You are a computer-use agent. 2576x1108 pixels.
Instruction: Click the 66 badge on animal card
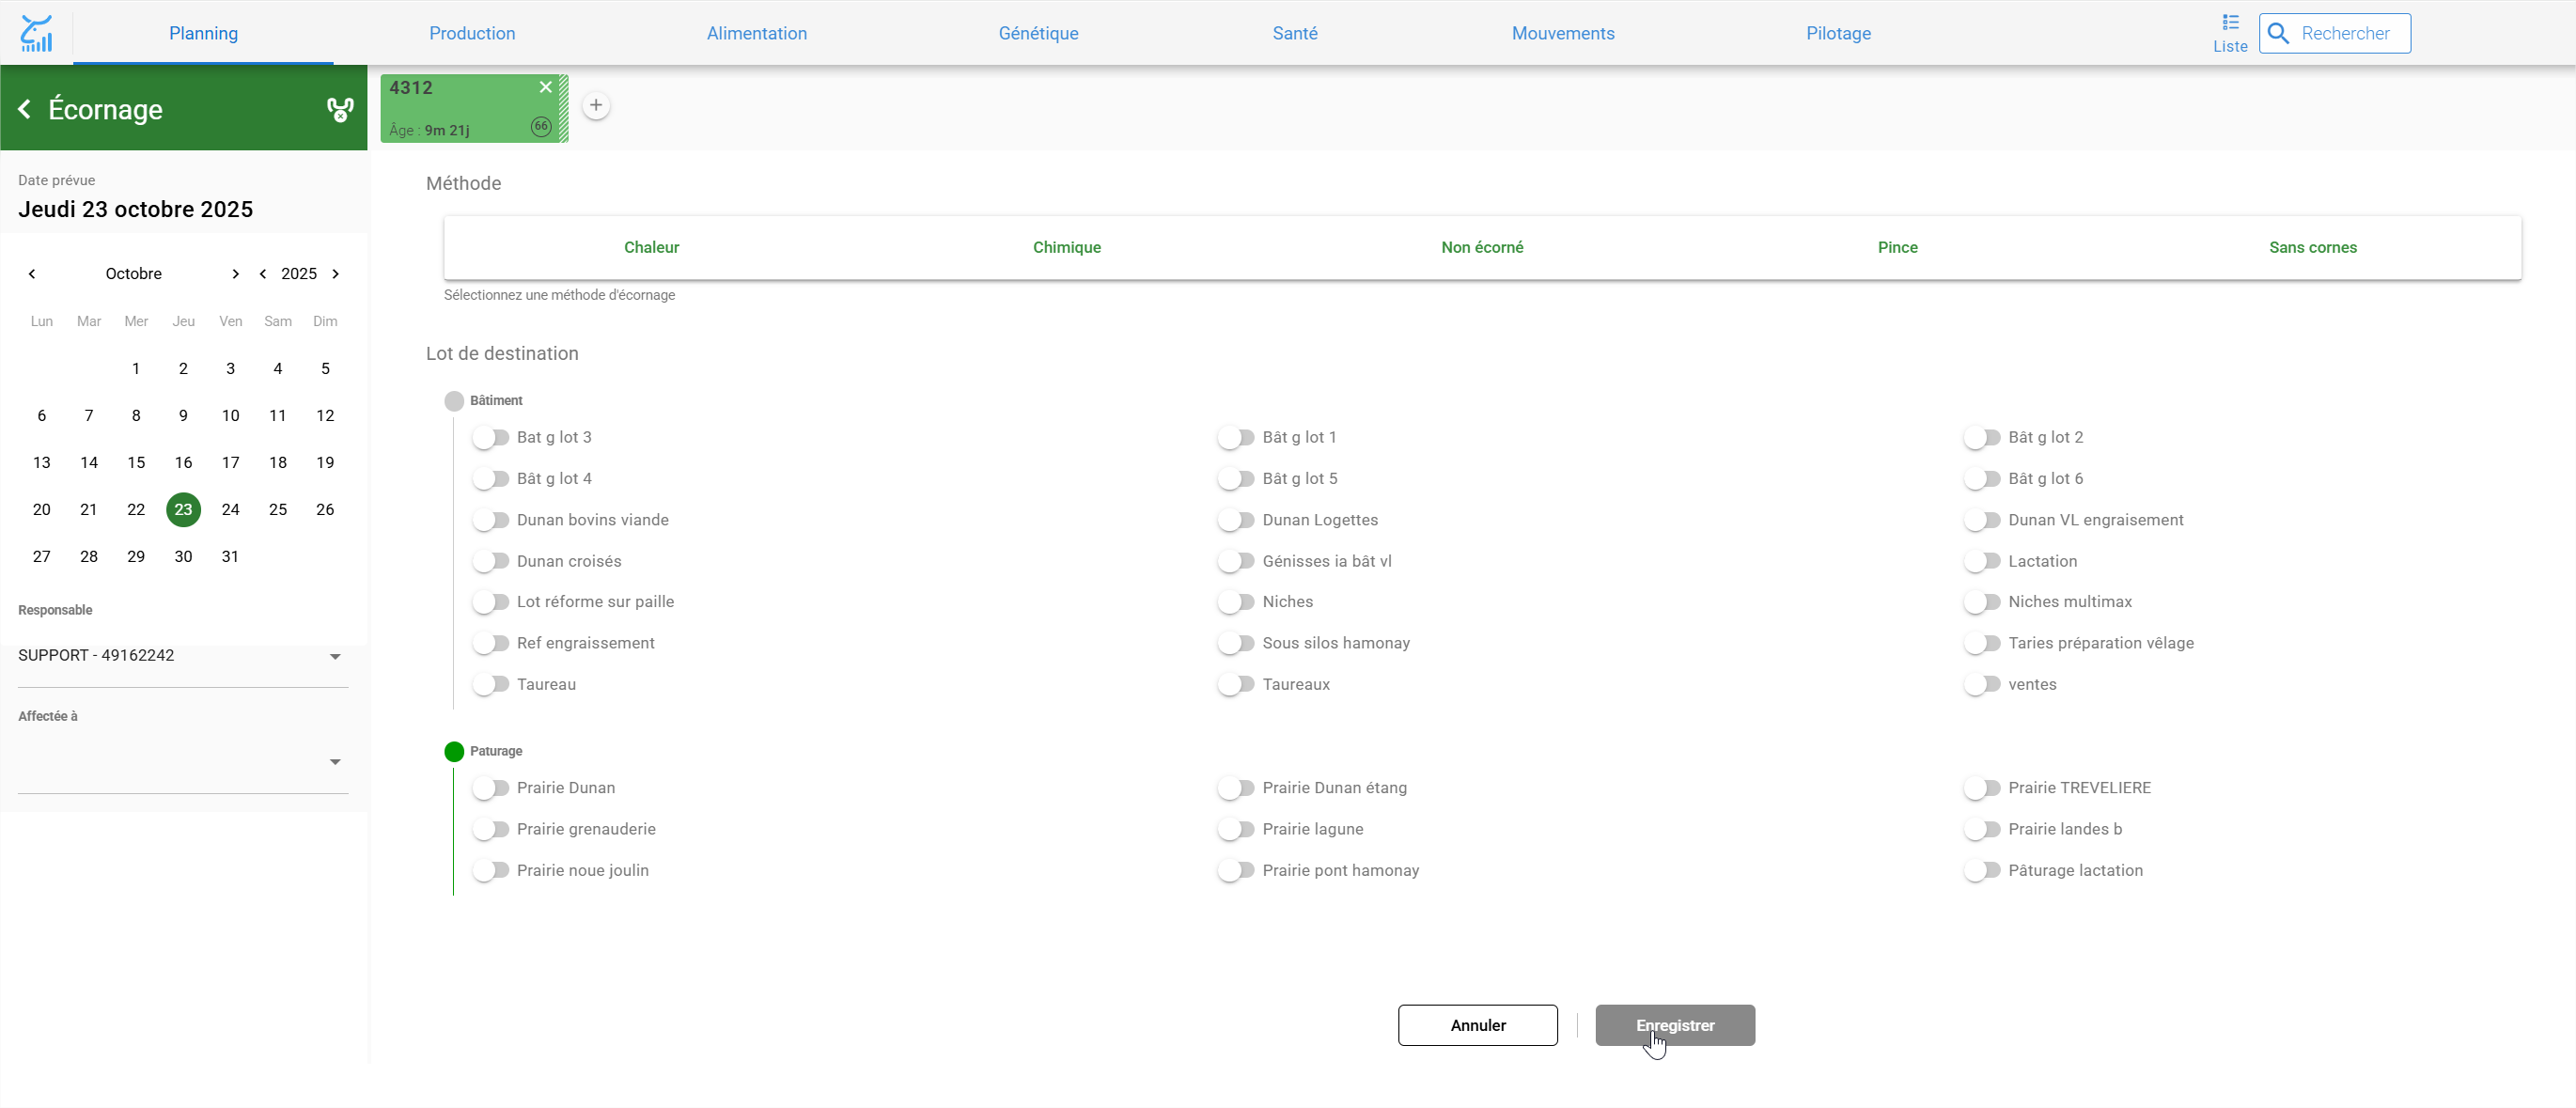coord(541,127)
